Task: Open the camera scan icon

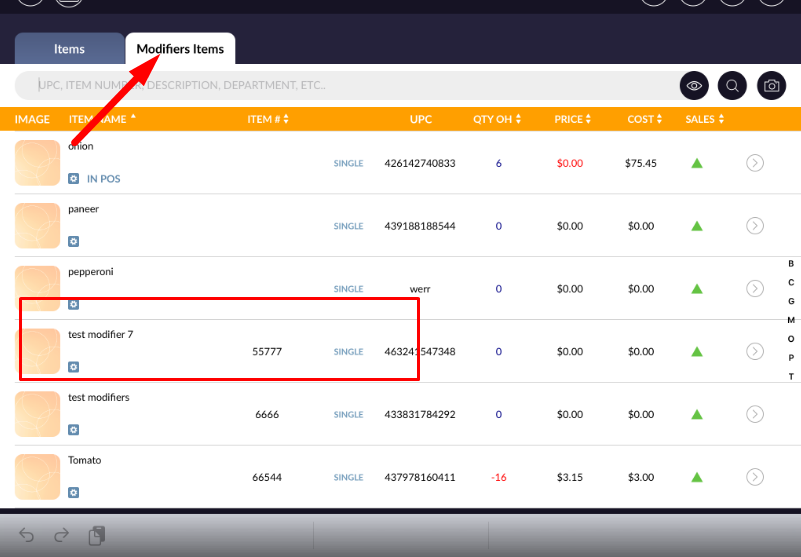Action: pos(771,86)
